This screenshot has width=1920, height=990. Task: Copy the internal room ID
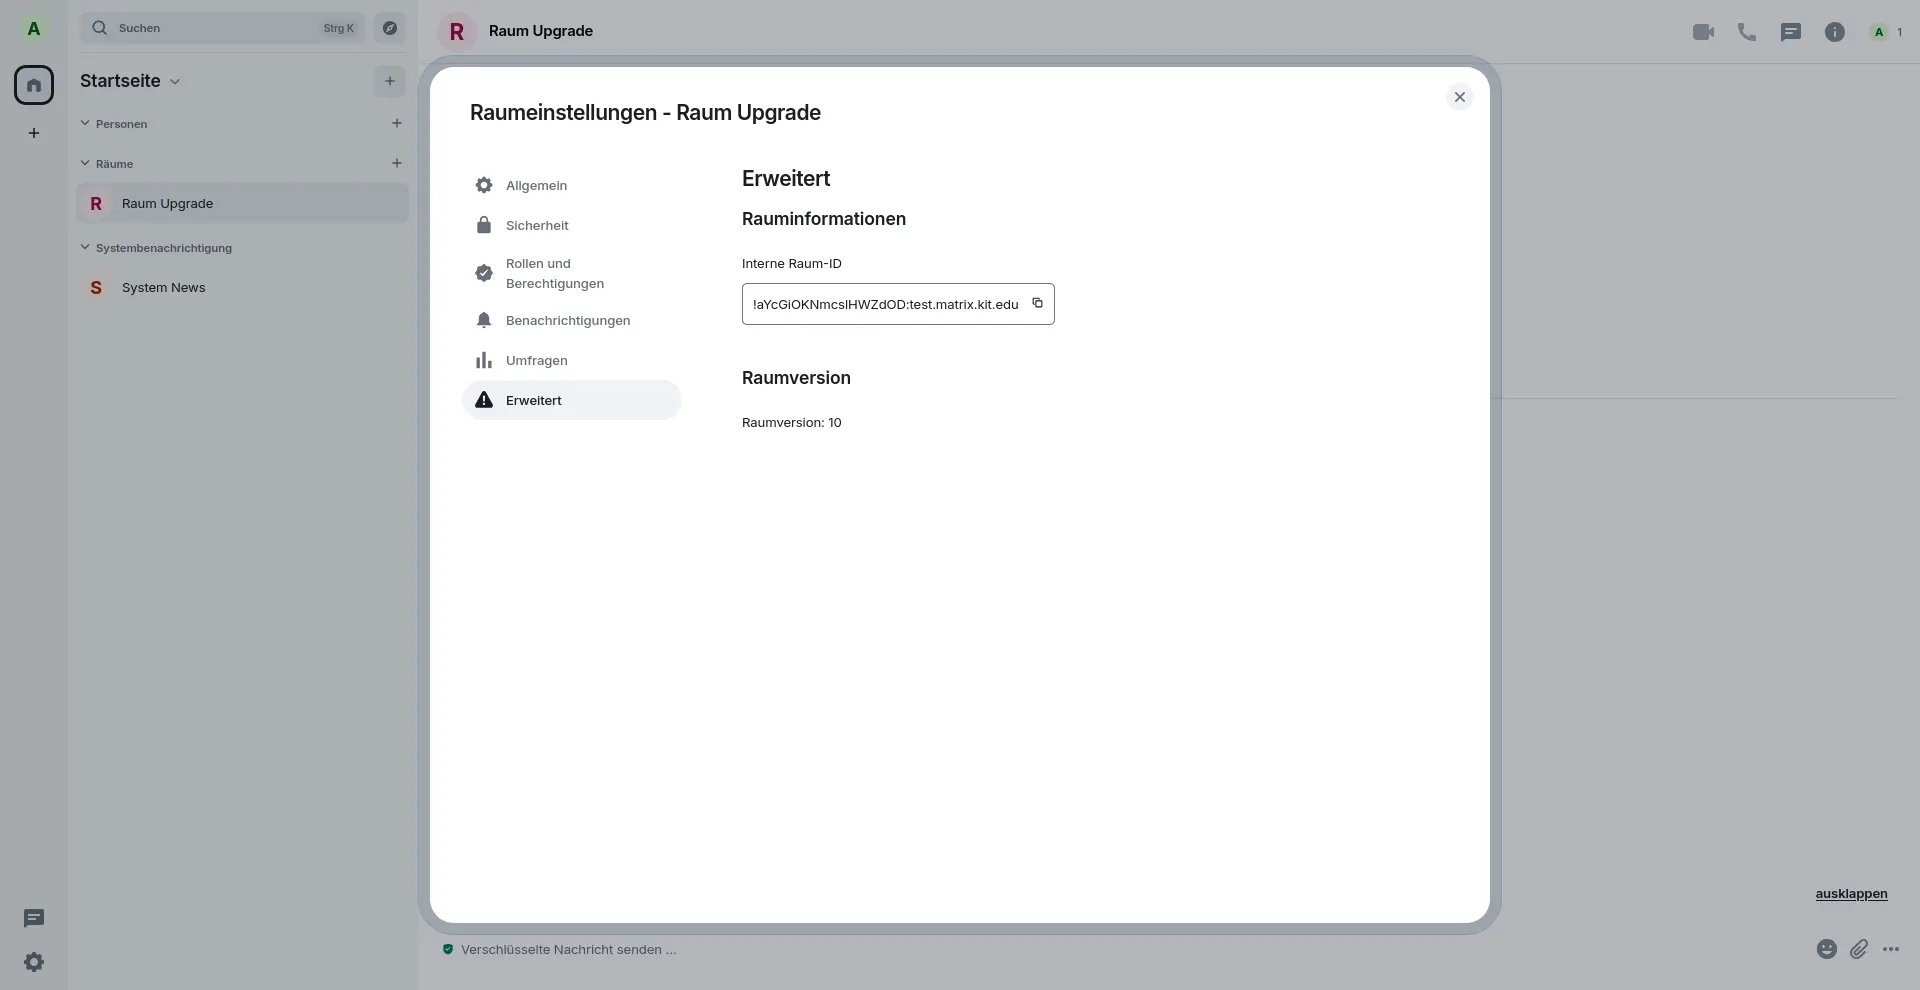coord(1037,303)
